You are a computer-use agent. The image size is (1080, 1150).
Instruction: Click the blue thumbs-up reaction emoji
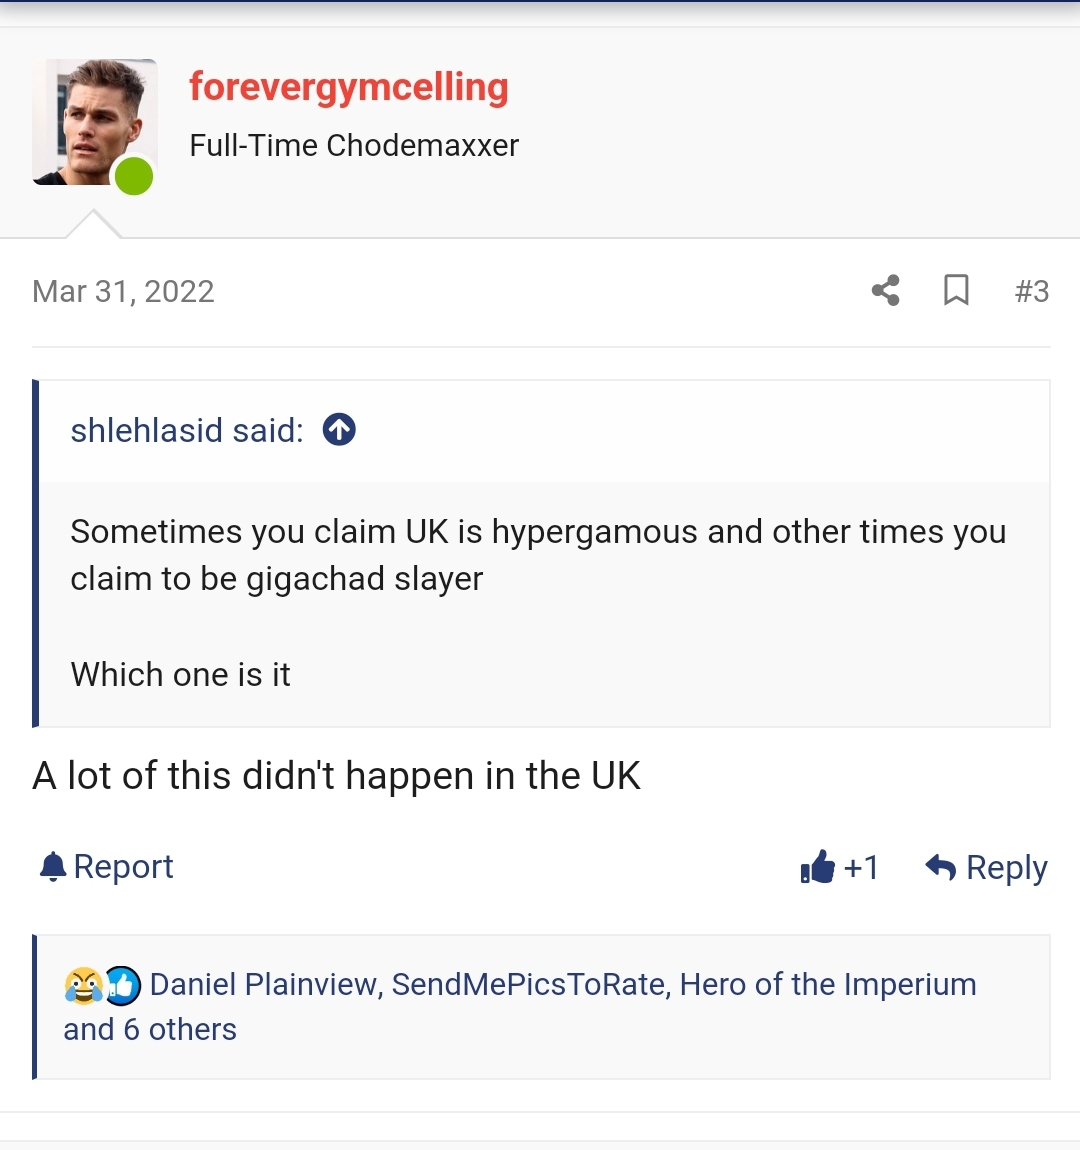tap(122, 985)
